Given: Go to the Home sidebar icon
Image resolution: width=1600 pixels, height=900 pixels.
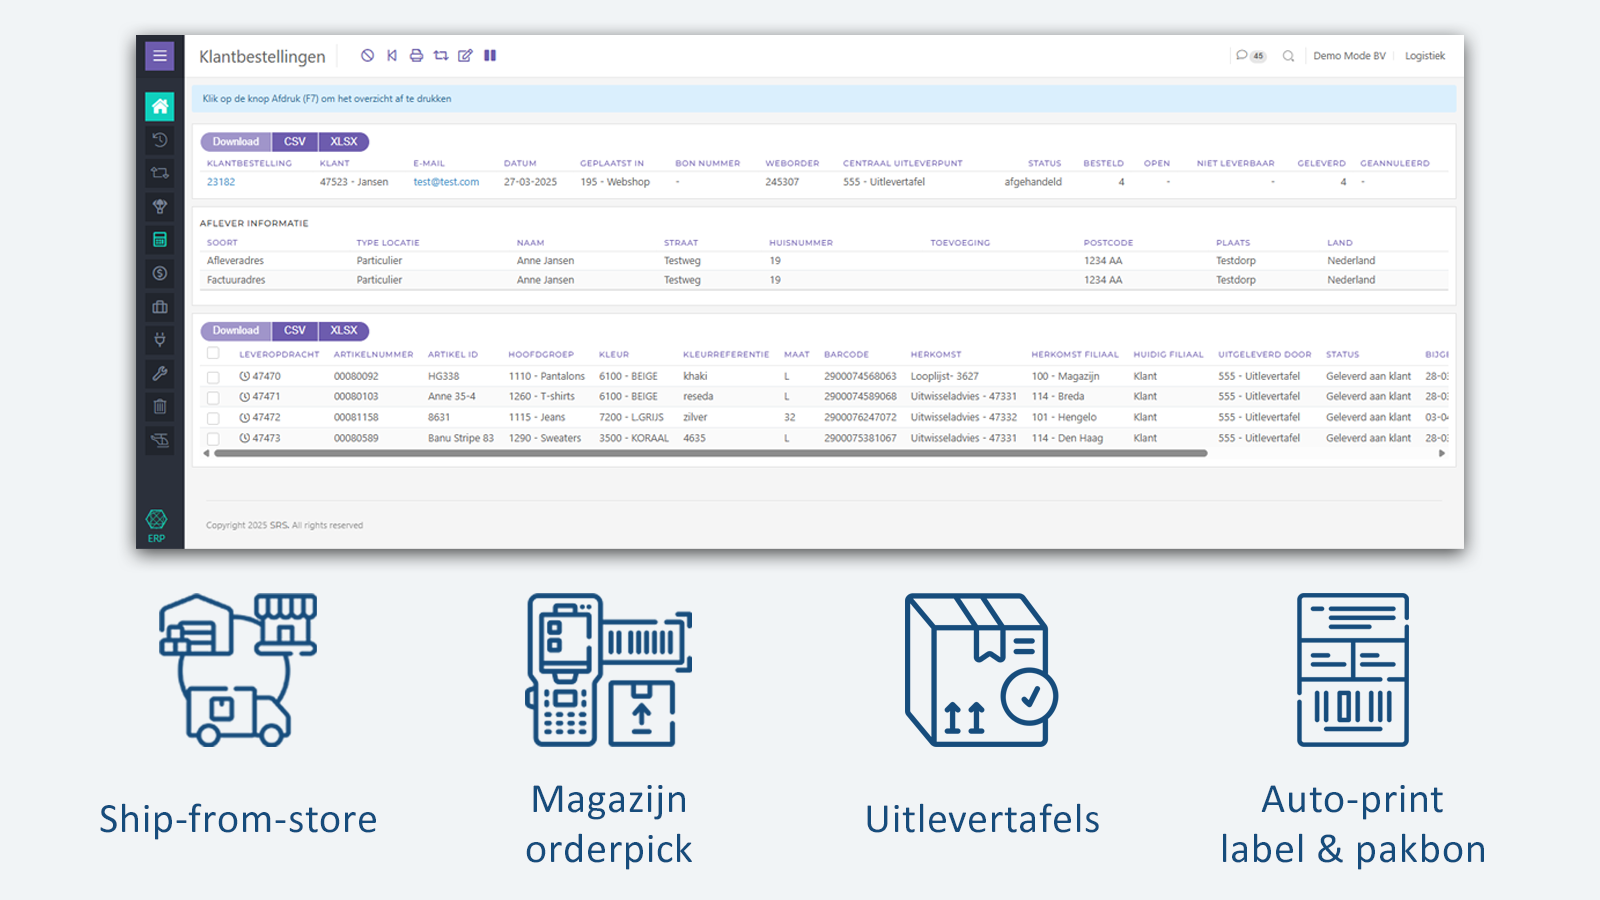Looking at the screenshot, I should click(x=159, y=106).
